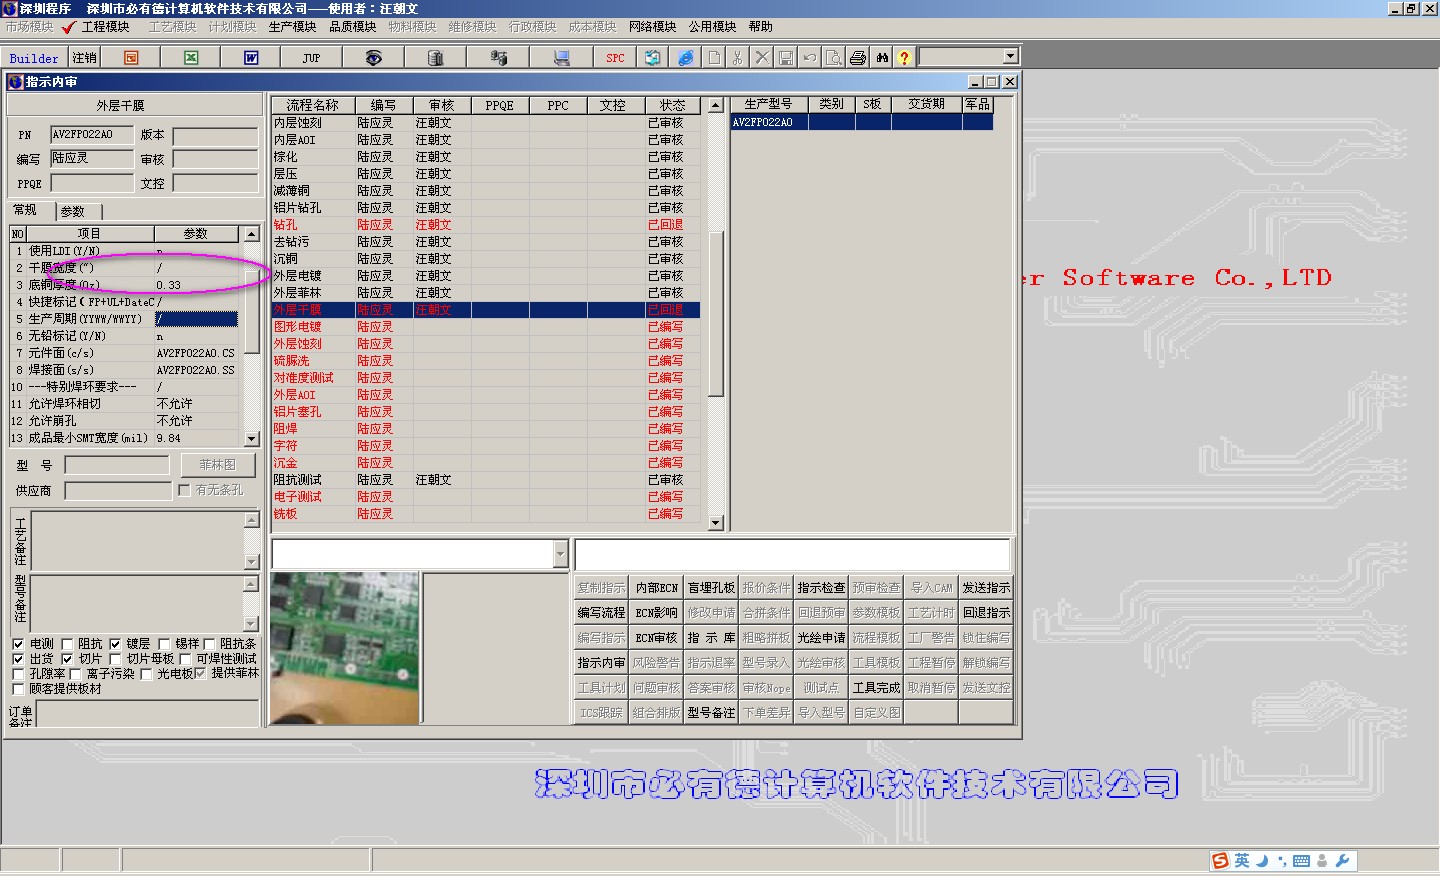Select the 外层干膜 row in process list

[486, 310]
